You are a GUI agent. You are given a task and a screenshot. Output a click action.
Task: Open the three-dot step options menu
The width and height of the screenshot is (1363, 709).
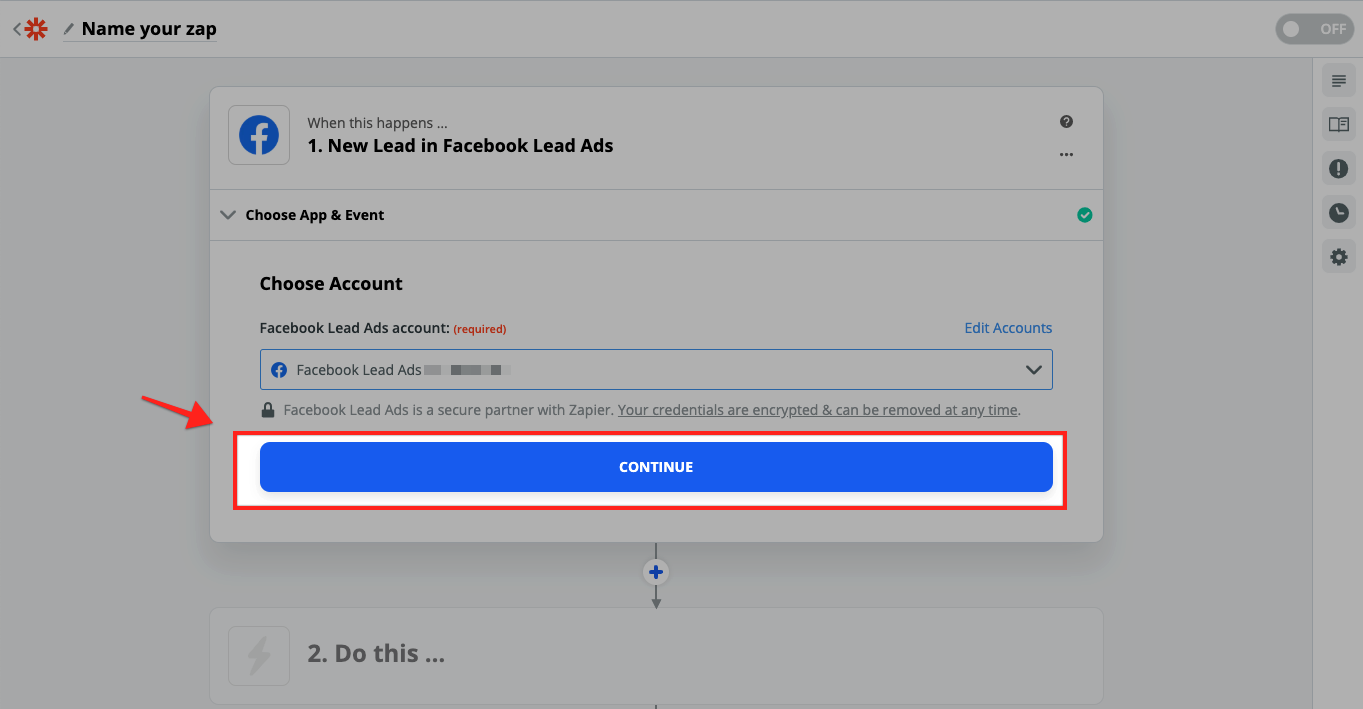(1066, 155)
